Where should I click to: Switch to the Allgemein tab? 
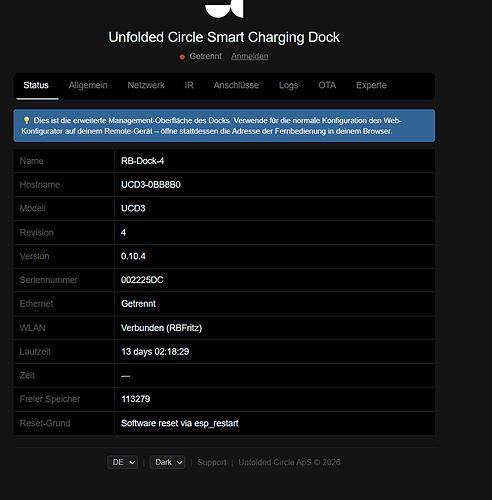pyautogui.click(x=88, y=85)
